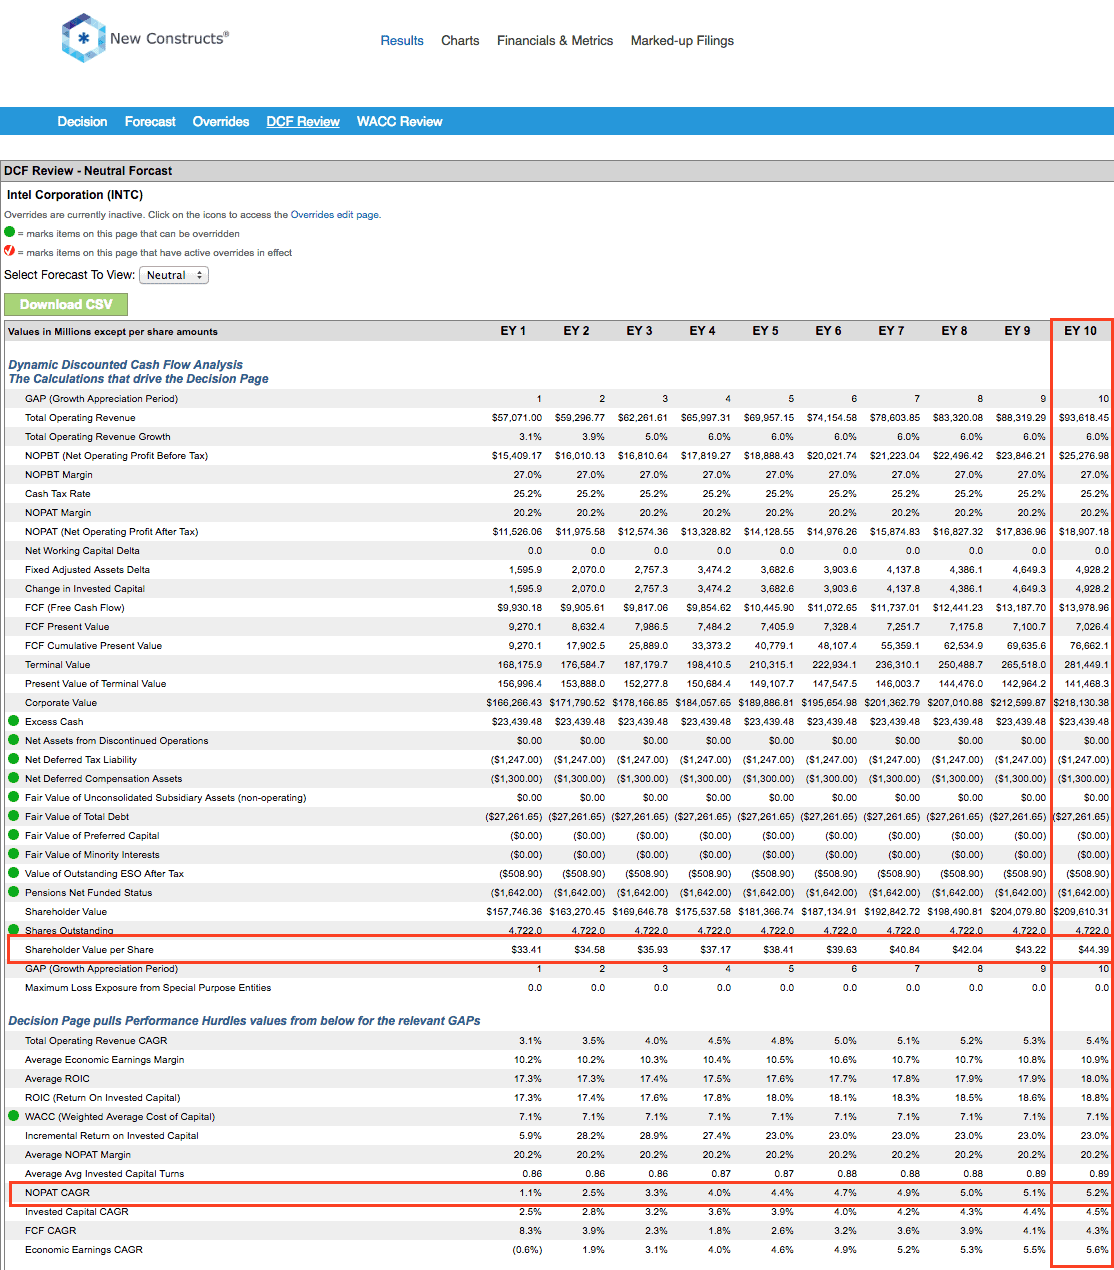Open the Select Forecast To View dropdown
The width and height of the screenshot is (1114, 1270).
click(x=174, y=275)
